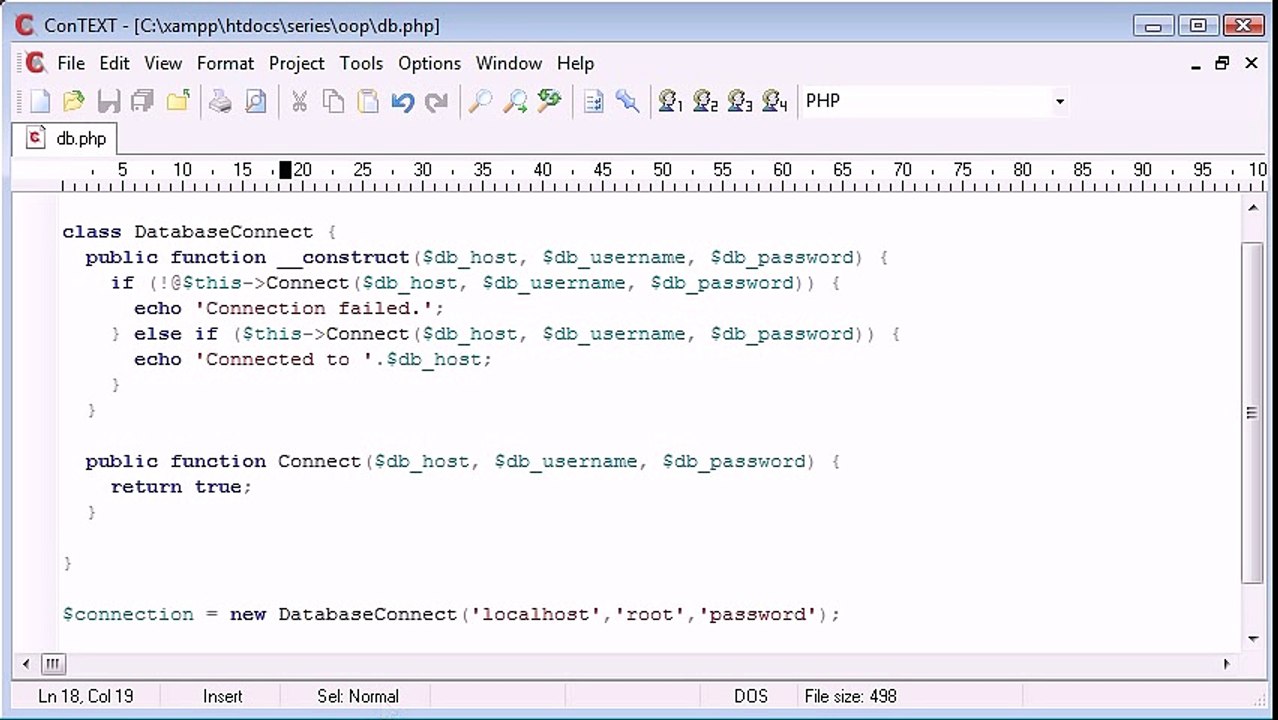Click vertical scrollbar up arrow
1278x720 pixels.
(1253, 208)
